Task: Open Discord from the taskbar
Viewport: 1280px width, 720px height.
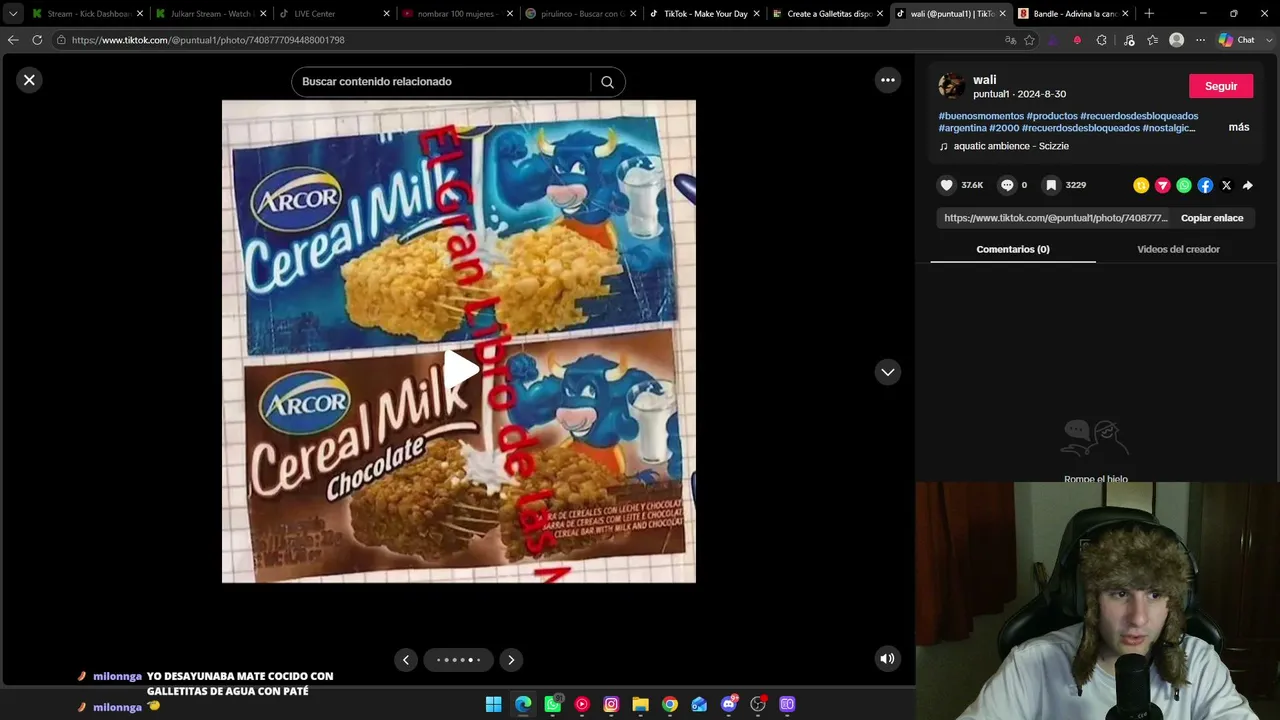Action: click(729, 705)
